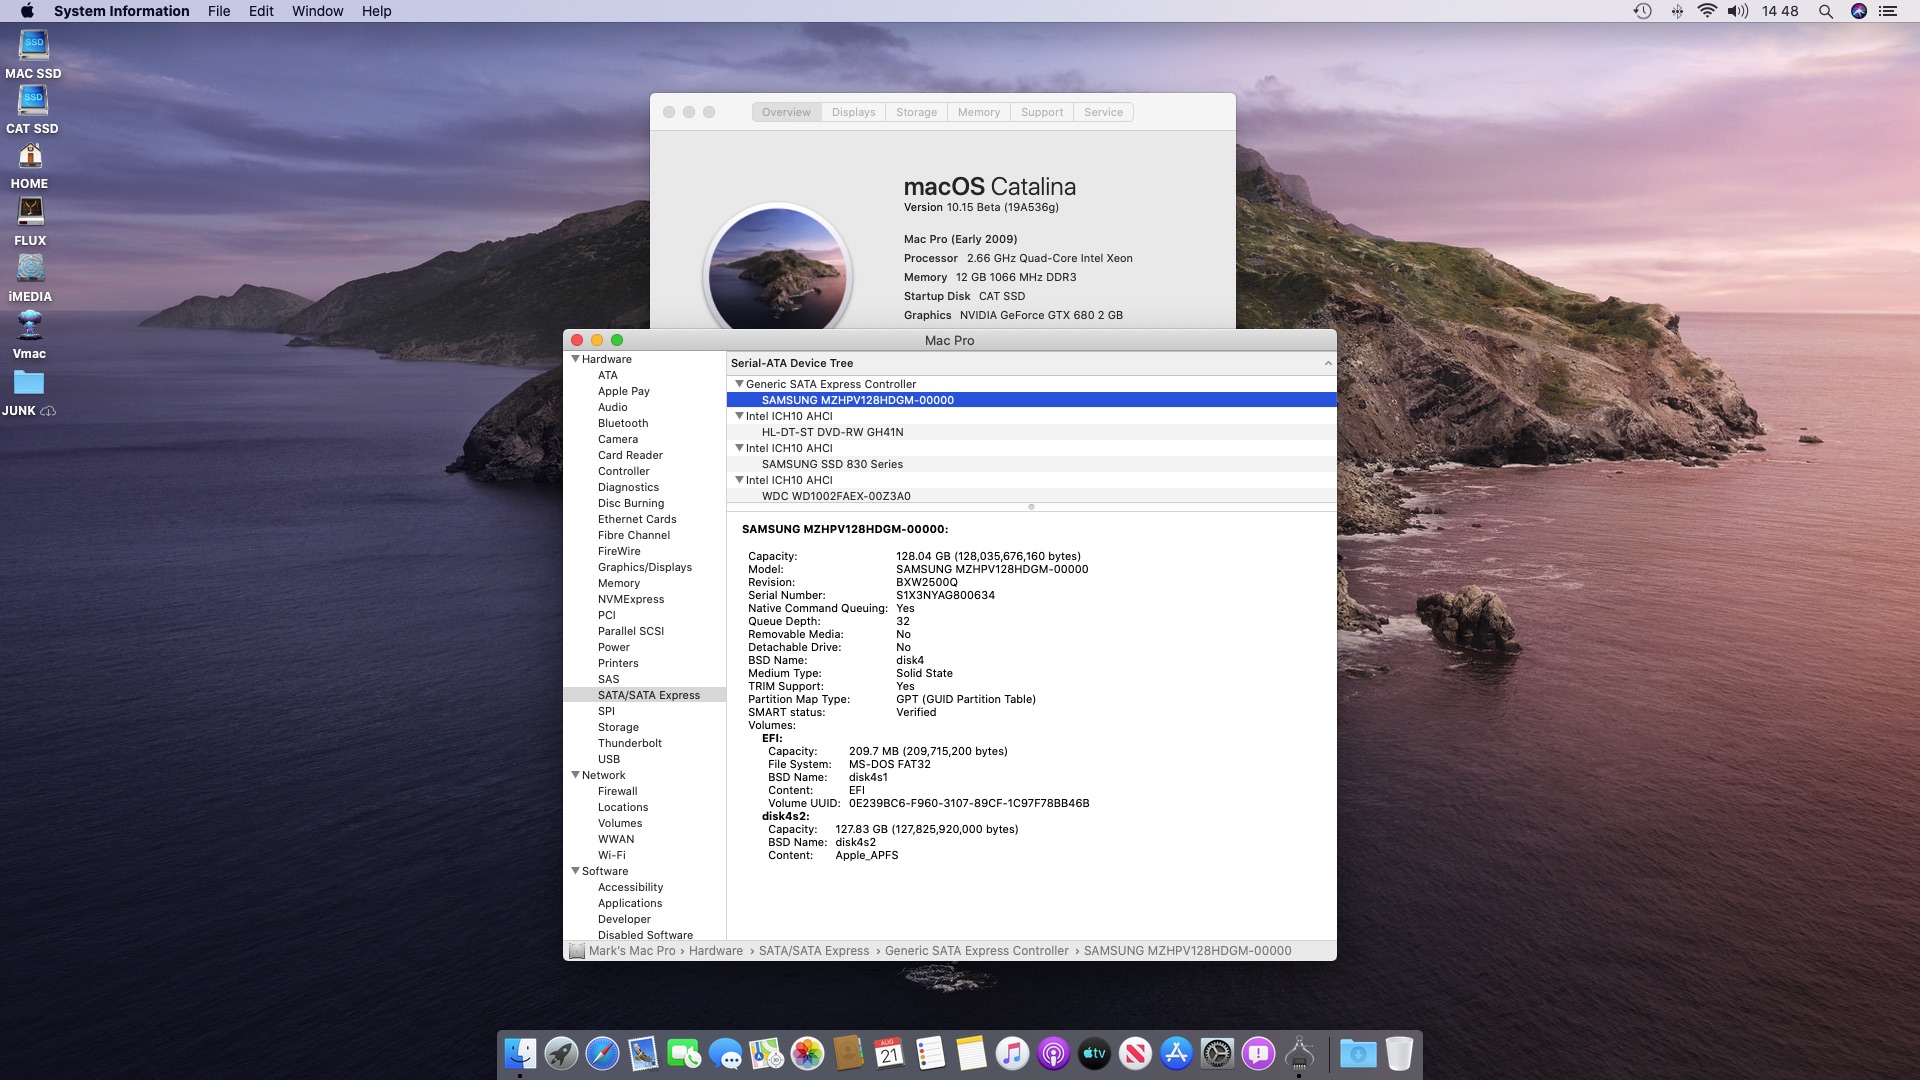Click Generic SATA Express Controller in path bar
Screen dimensions: 1920x1080
[976, 951]
